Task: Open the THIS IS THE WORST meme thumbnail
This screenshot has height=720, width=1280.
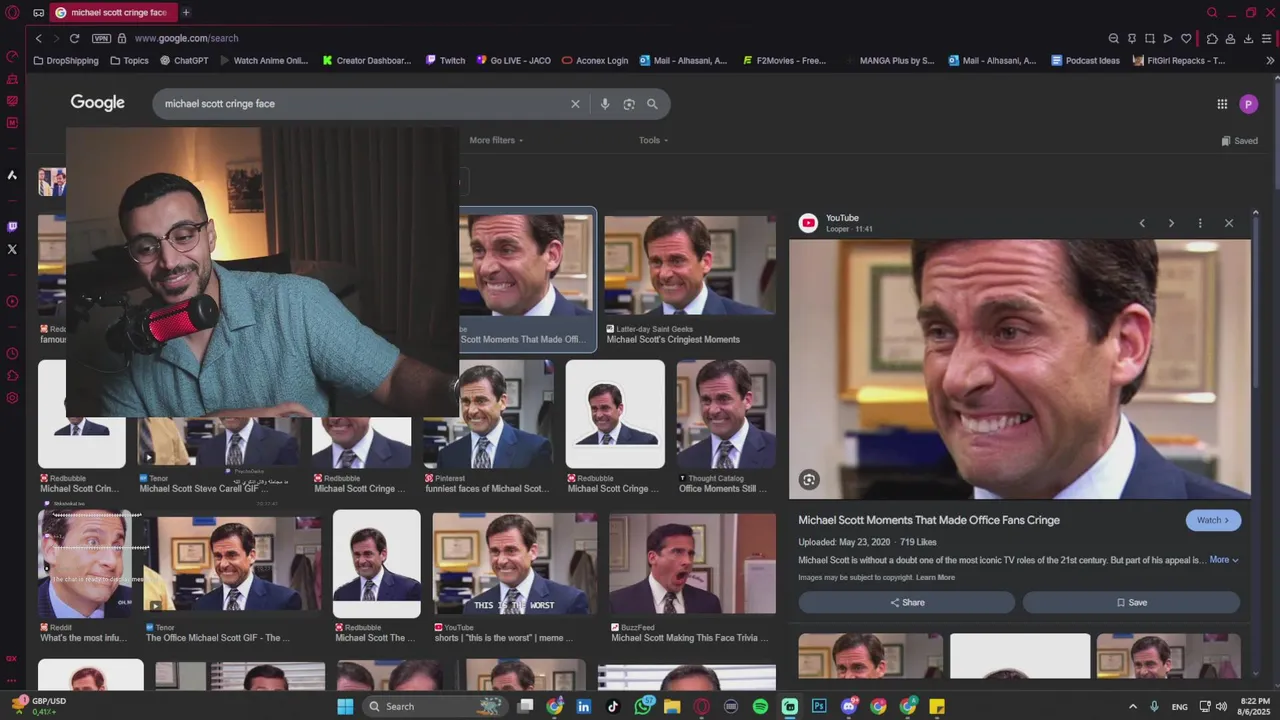Action: coord(515,564)
